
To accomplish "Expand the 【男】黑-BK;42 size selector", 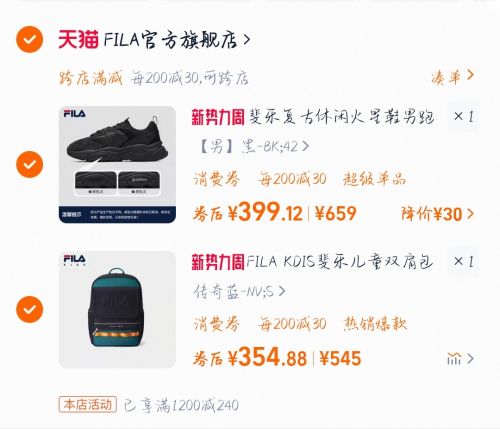I will (254, 146).
